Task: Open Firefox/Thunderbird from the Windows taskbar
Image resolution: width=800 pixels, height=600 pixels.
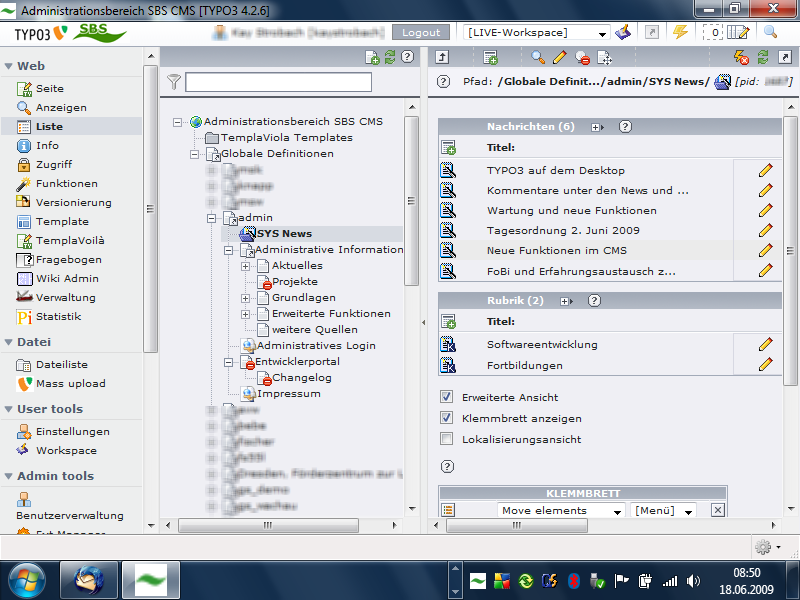Action: (x=89, y=579)
